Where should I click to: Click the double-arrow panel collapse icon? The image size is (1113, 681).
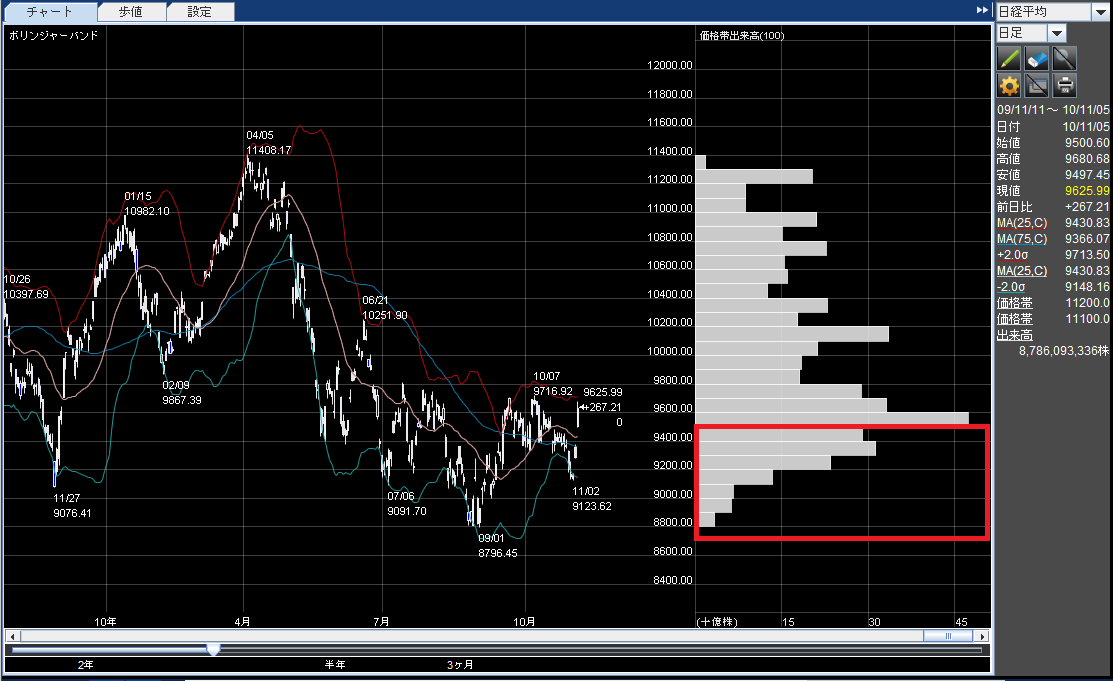click(982, 10)
